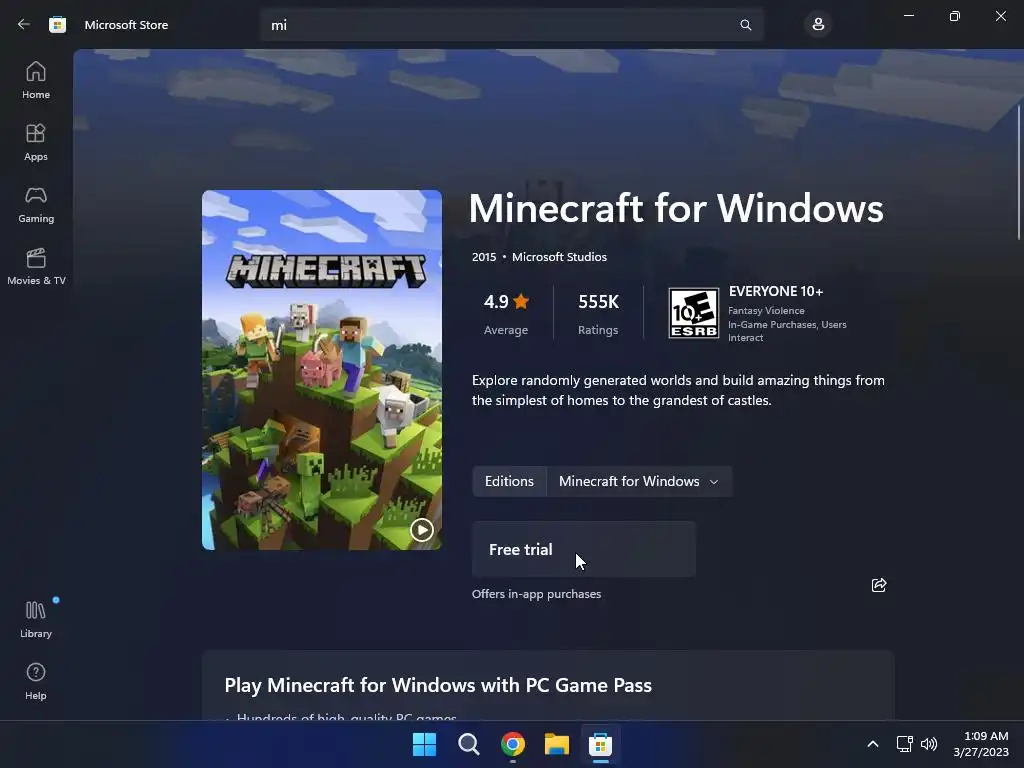Click the Editions label
The height and width of the screenshot is (768, 1024).
click(509, 481)
